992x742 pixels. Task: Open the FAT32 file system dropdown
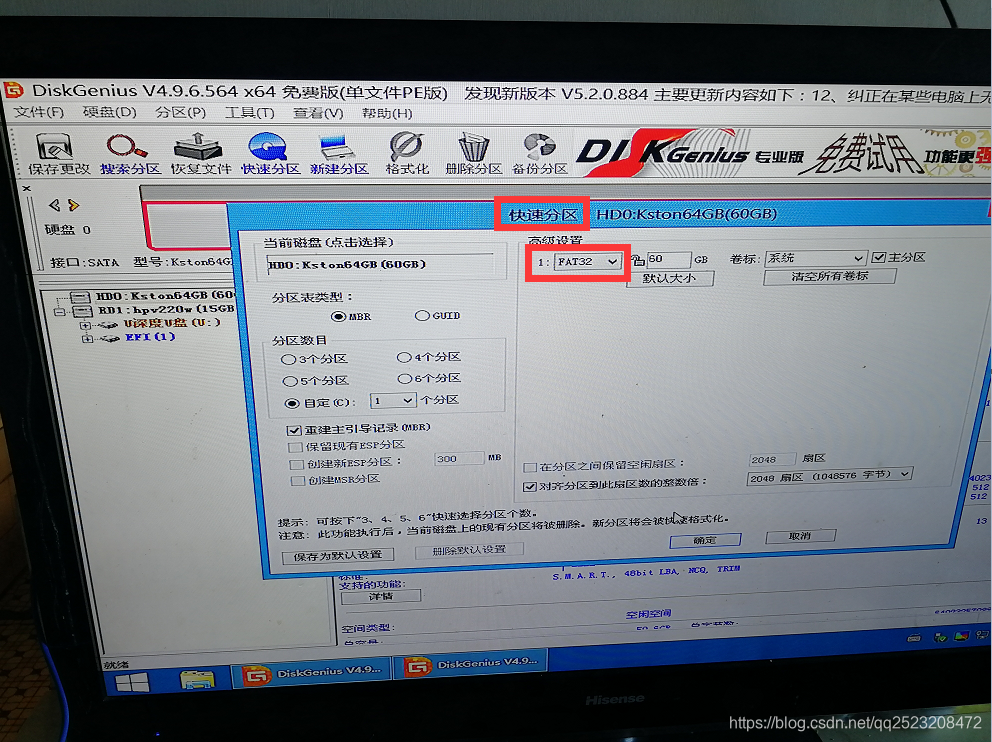pos(587,262)
